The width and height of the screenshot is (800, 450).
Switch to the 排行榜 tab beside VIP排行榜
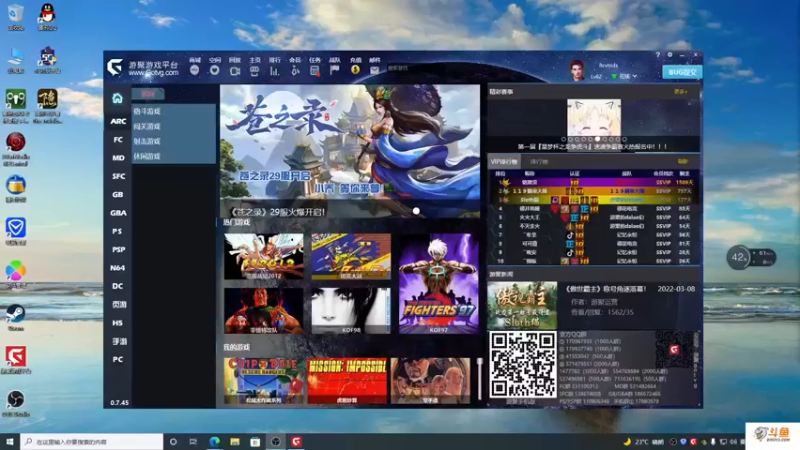539,162
